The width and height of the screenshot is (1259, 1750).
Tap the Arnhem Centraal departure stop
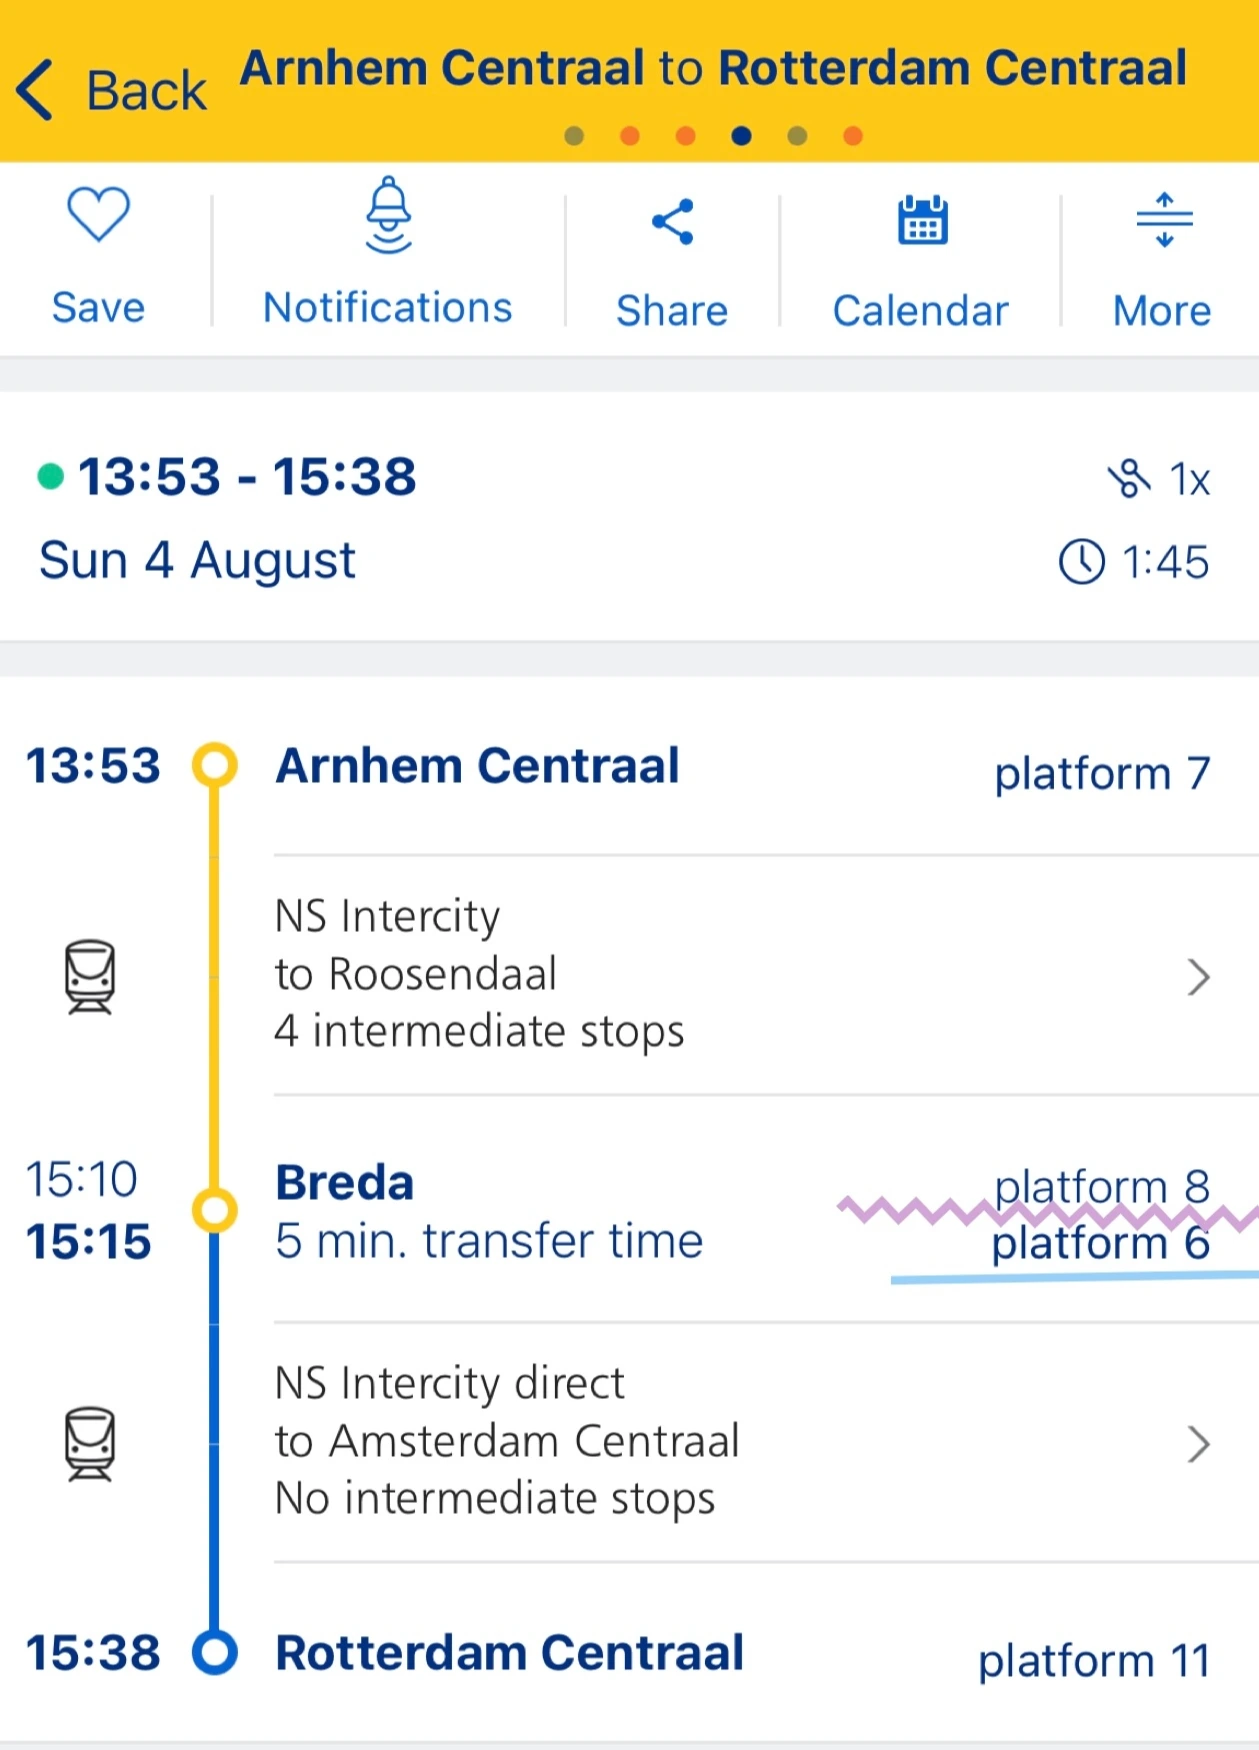coord(477,767)
